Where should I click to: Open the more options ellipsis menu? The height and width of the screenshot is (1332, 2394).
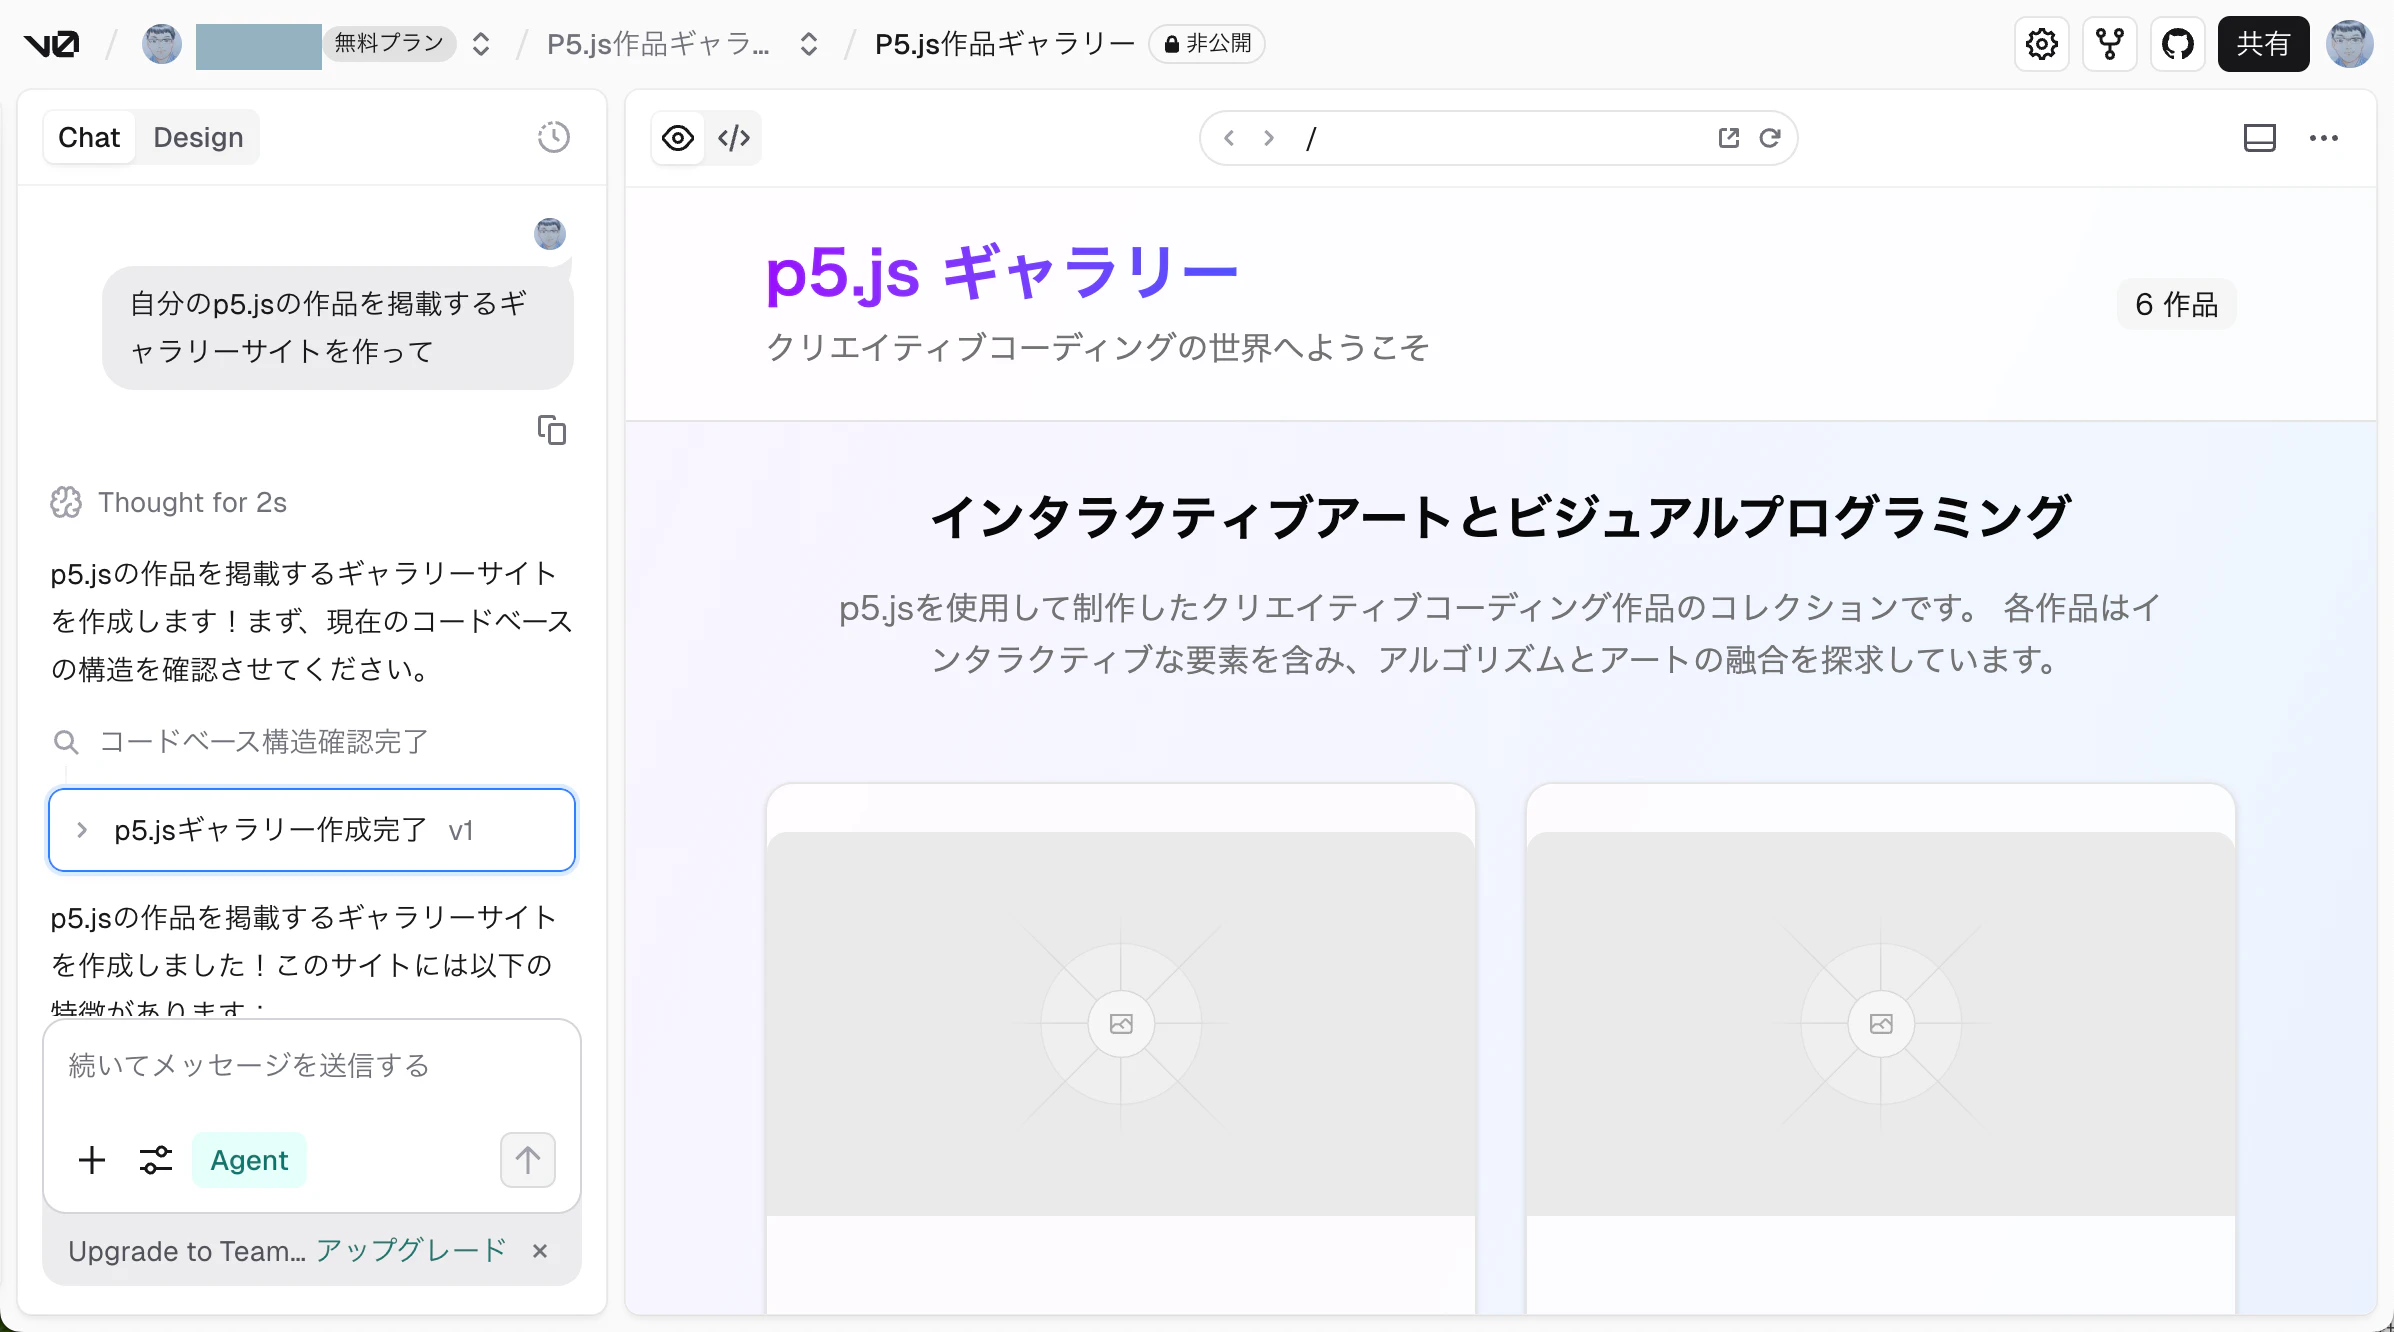(2324, 138)
